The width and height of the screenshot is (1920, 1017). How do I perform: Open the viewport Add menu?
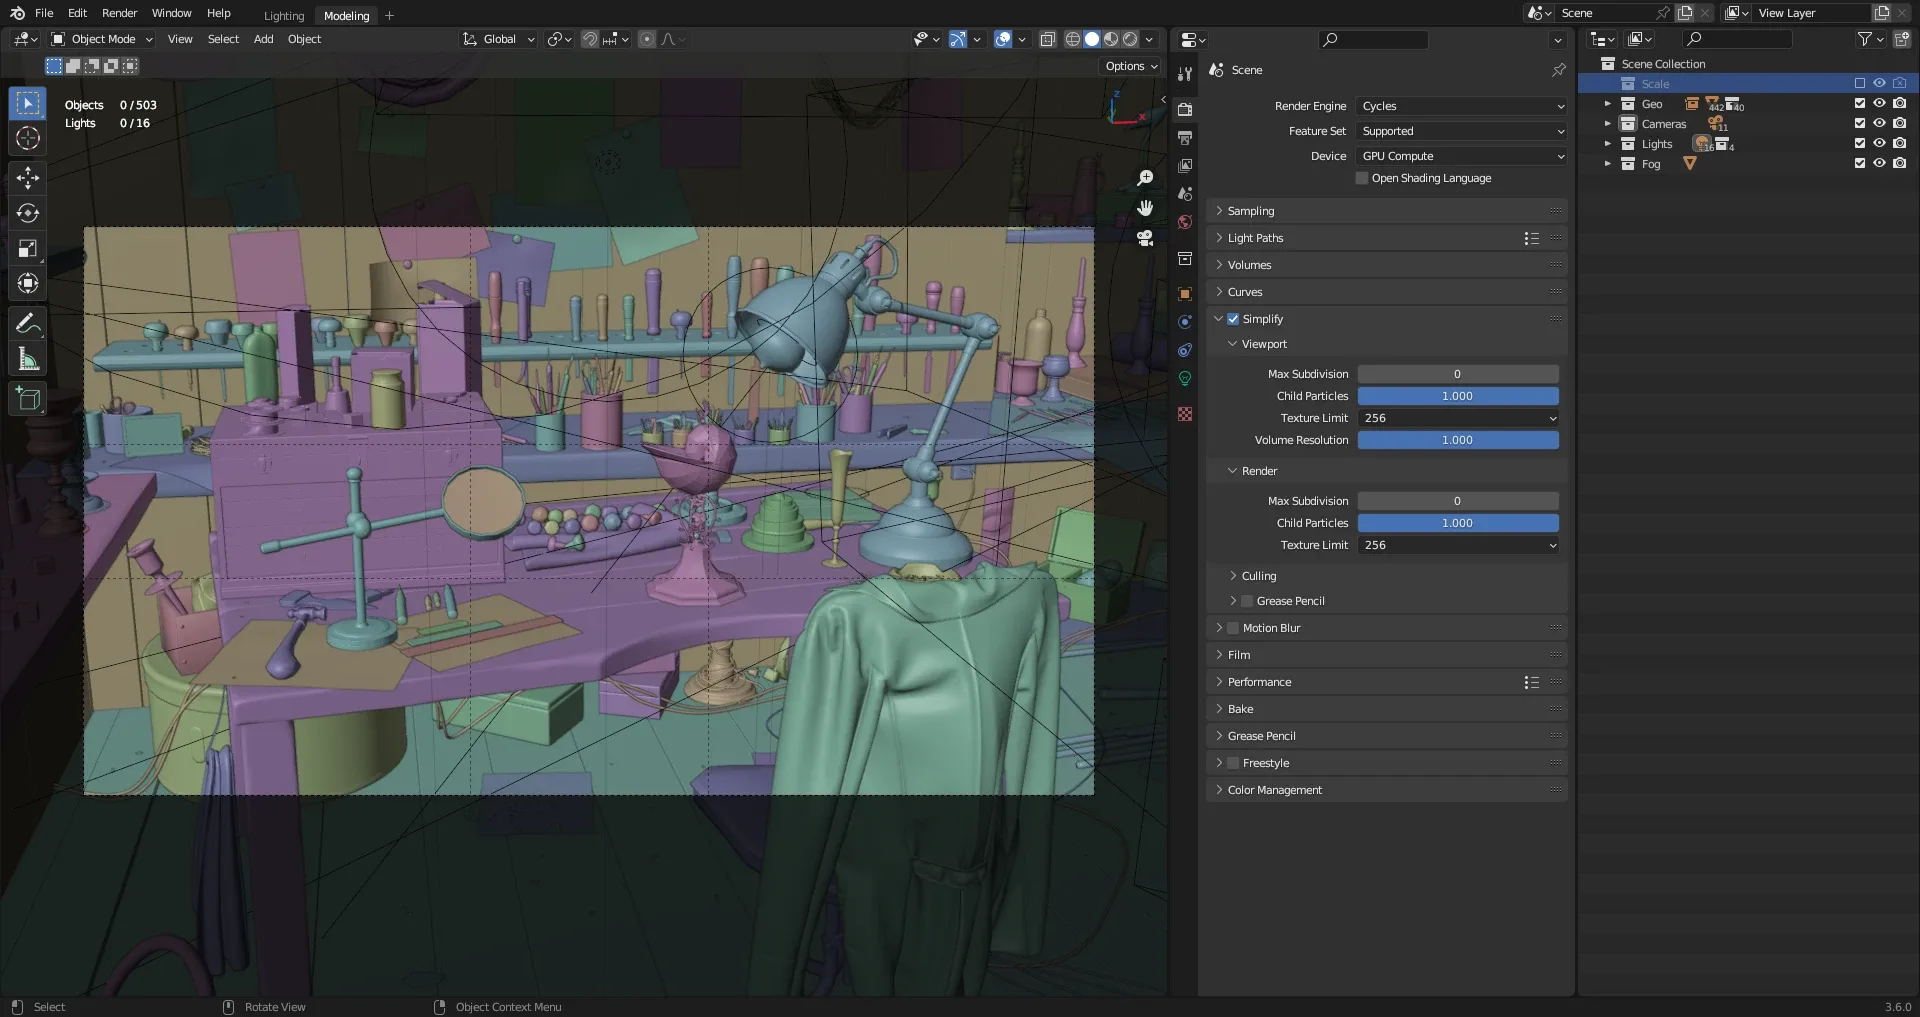pyautogui.click(x=263, y=39)
